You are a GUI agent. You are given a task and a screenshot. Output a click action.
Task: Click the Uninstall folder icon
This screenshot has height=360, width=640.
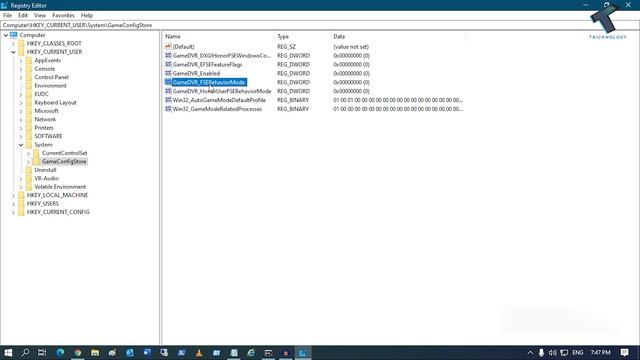(x=29, y=170)
